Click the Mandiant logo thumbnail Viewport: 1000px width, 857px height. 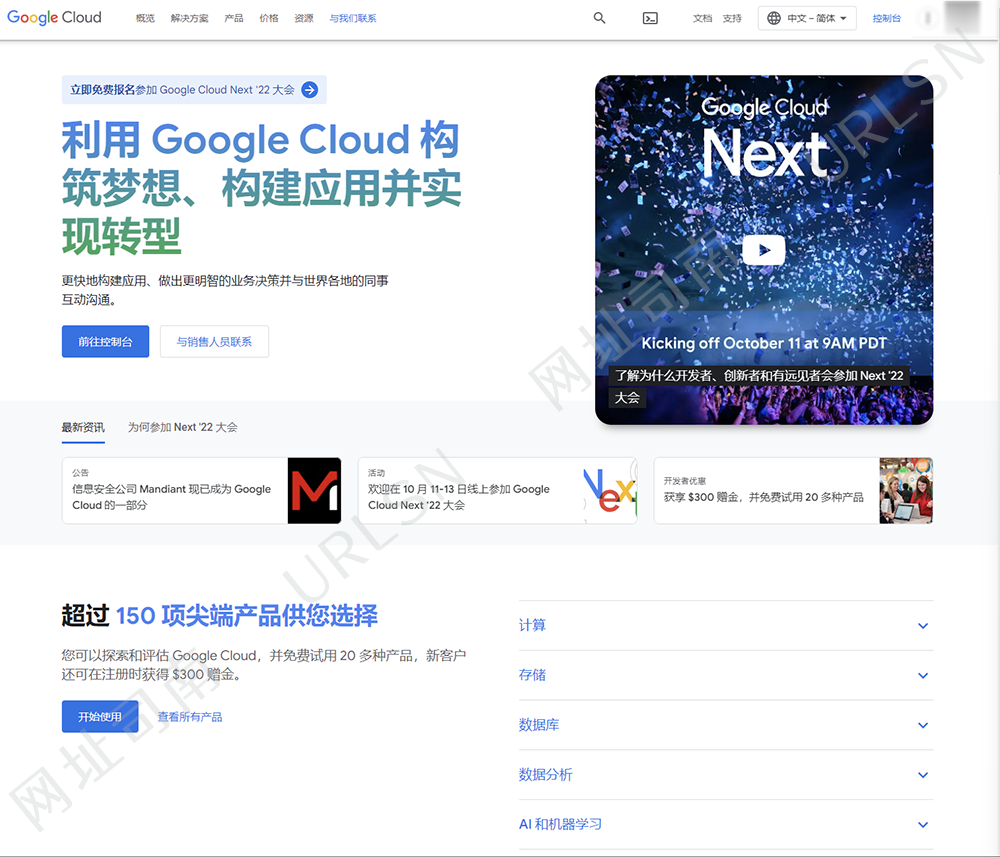[314, 490]
